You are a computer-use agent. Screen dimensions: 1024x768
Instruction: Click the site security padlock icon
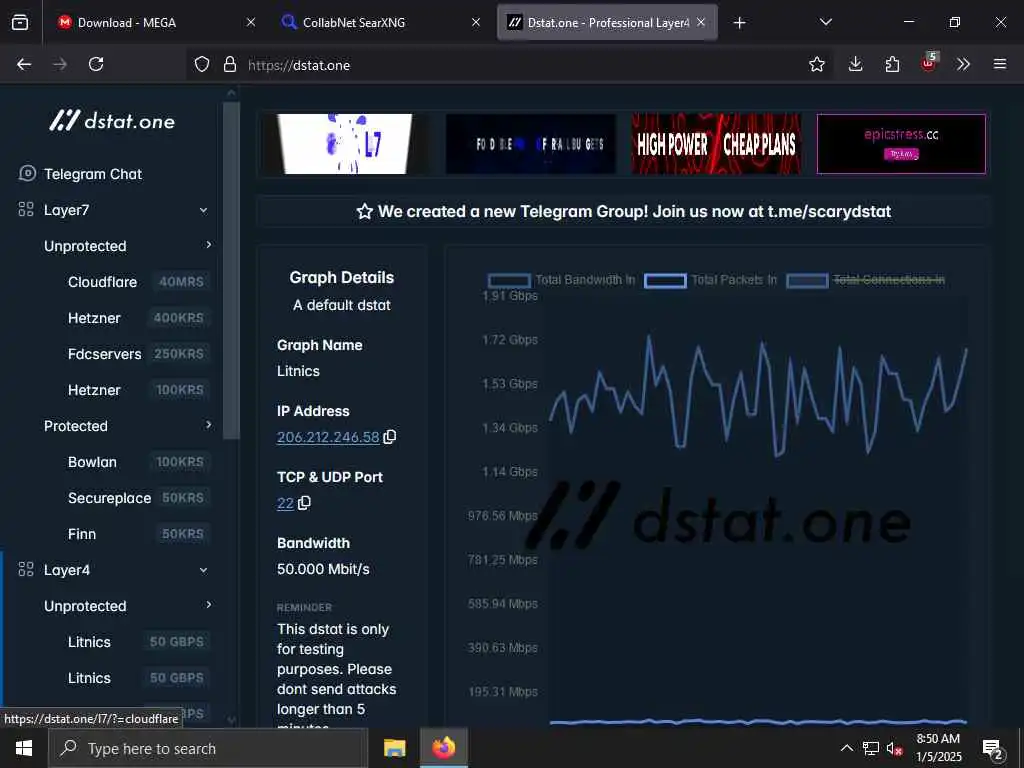point(229,64)
